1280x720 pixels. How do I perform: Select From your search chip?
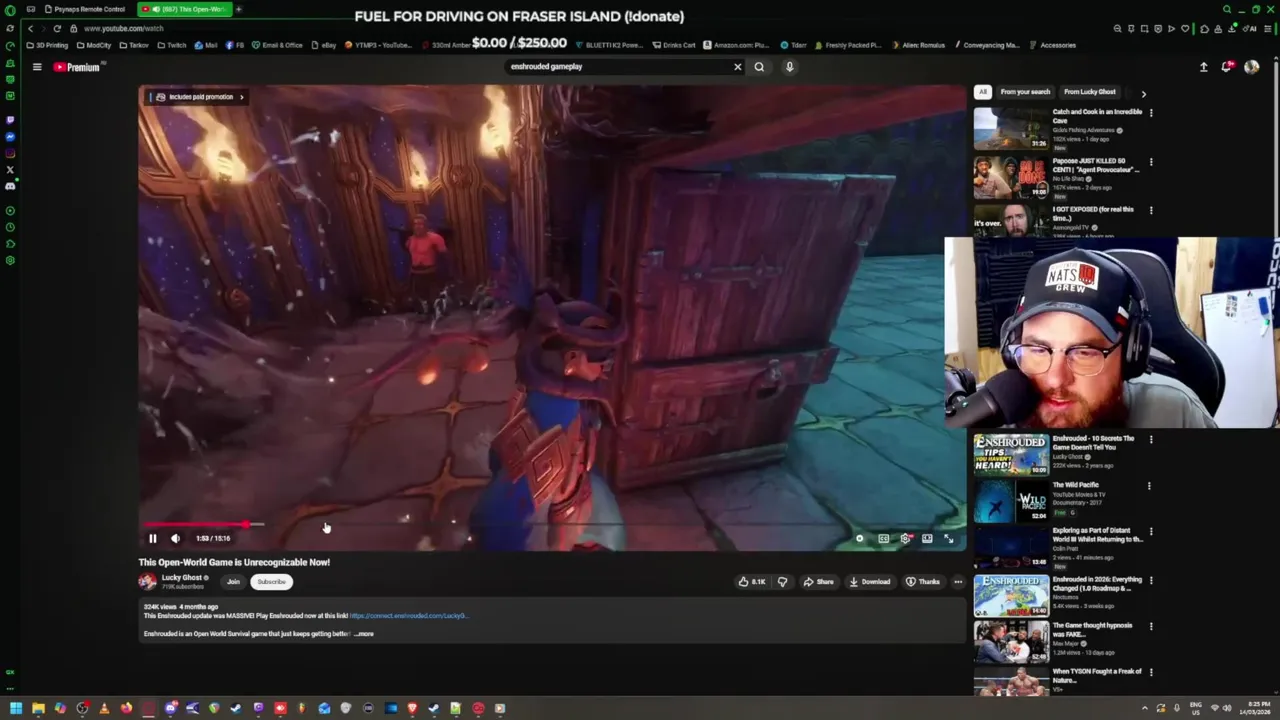point(1025,92)
